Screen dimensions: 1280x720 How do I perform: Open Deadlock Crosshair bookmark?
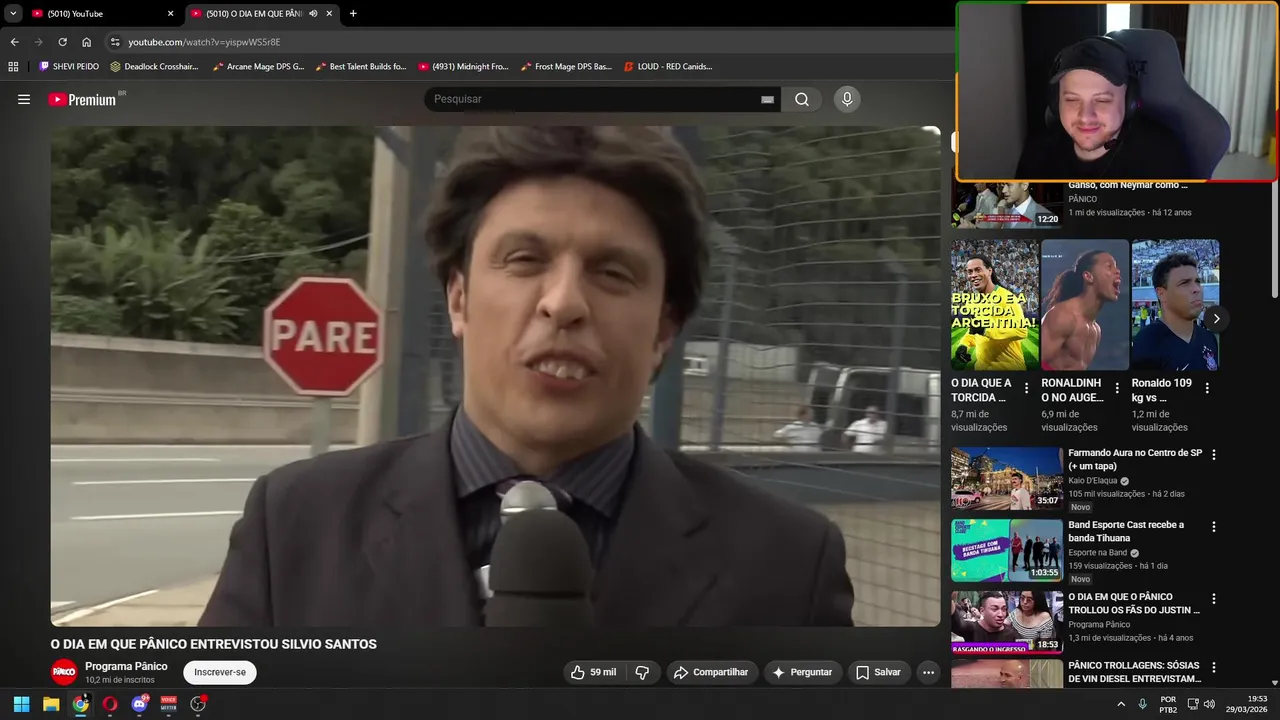[154, 66]
